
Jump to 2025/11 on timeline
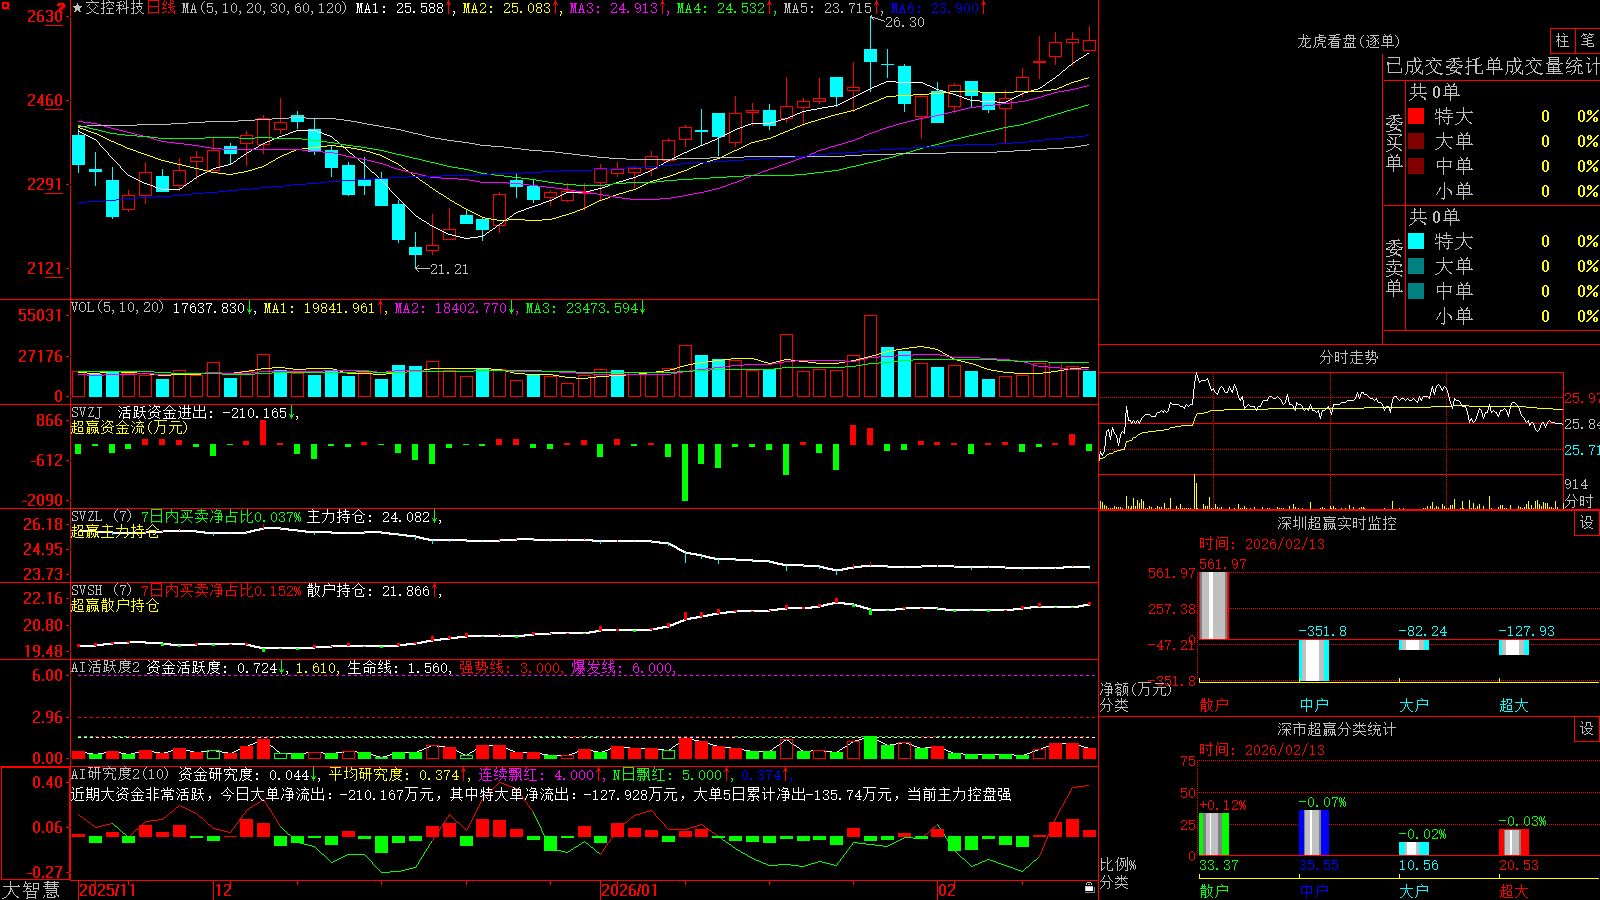click(107, 890)
